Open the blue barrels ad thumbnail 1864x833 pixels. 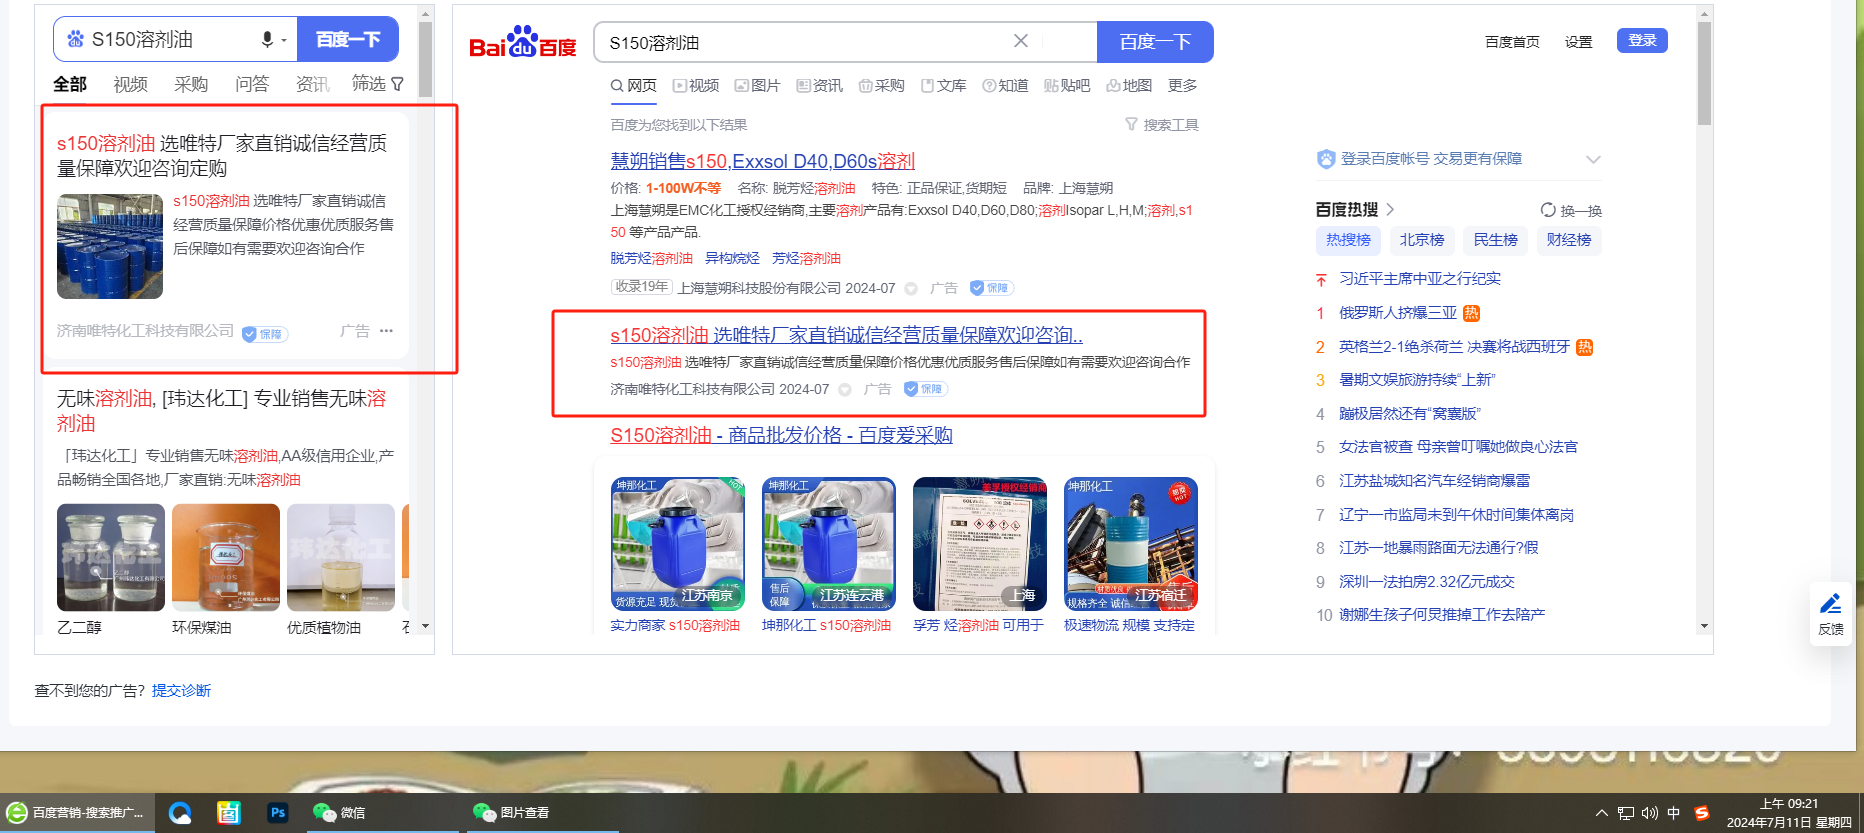tap(110, 246)
